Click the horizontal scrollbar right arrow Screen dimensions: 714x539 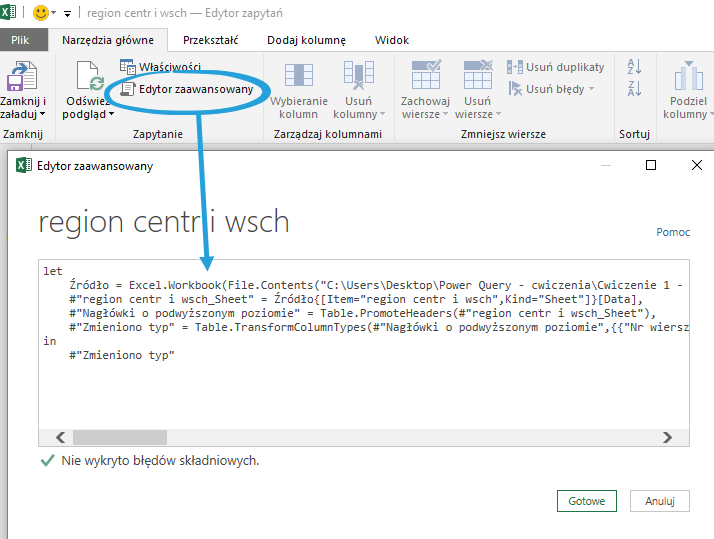668,437
